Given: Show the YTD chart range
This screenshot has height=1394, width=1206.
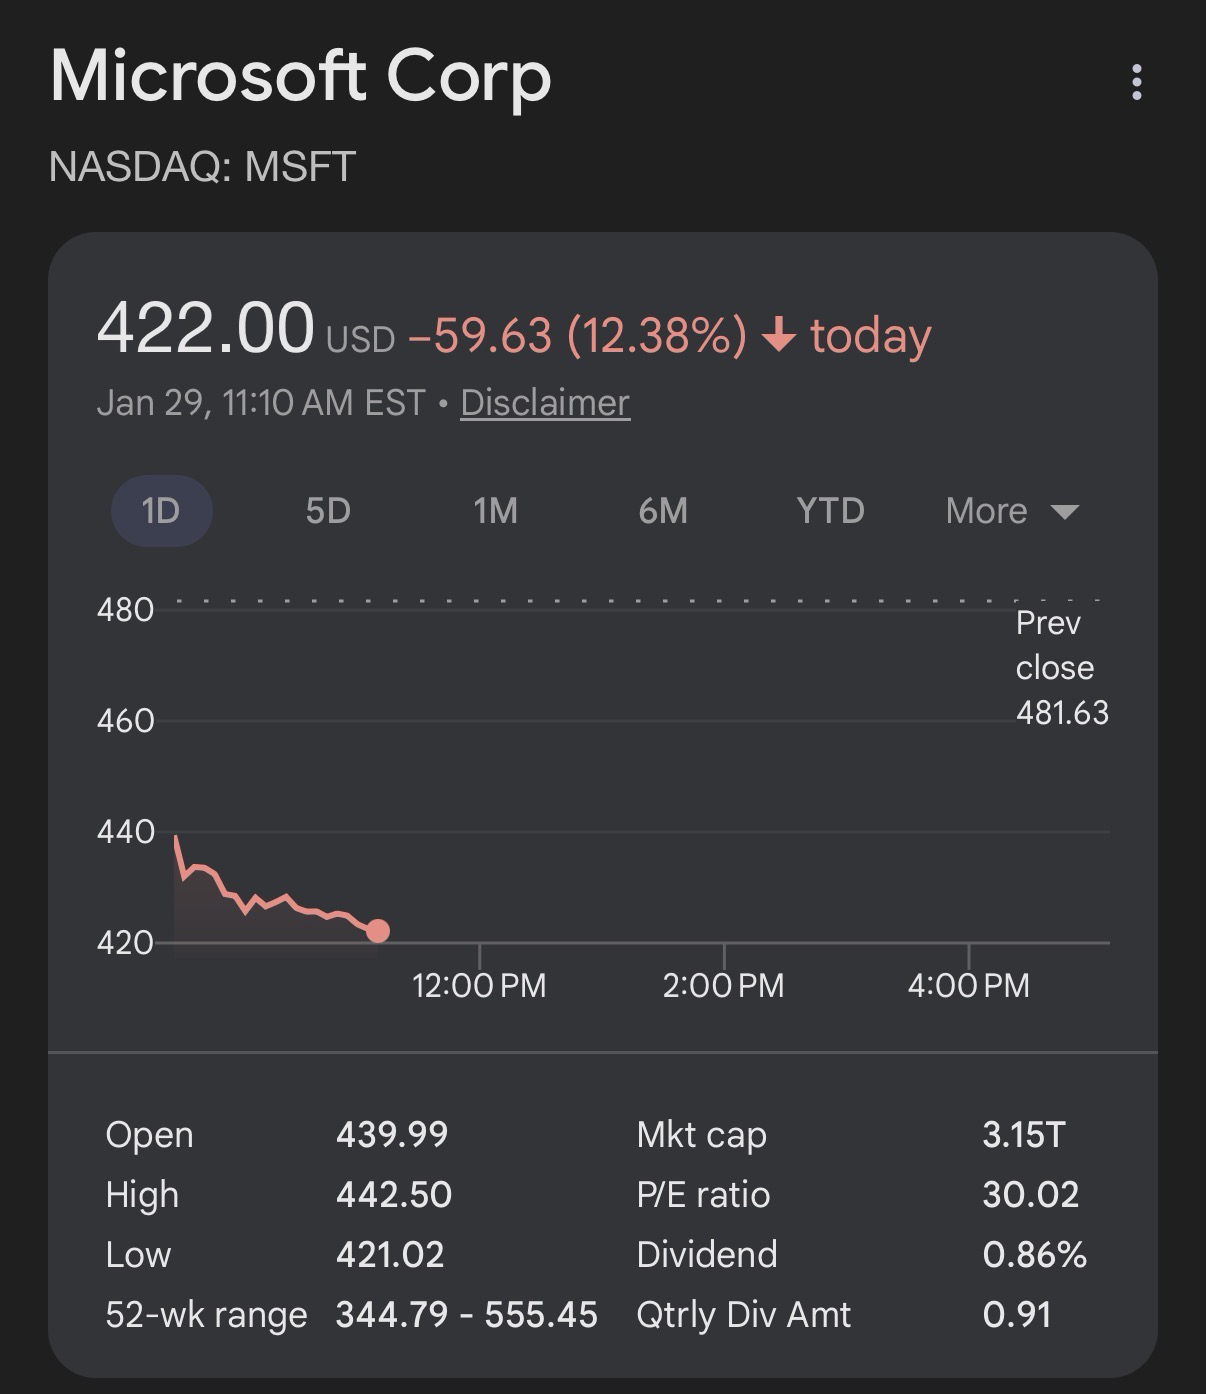Looking at the screenshot, I should [x=830, y=511].
